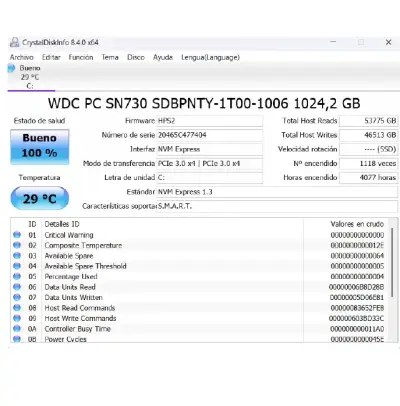Screen dimensions: 400x406
Task: Select the Controller Busy Time attribute text
Action: (78, 329)
